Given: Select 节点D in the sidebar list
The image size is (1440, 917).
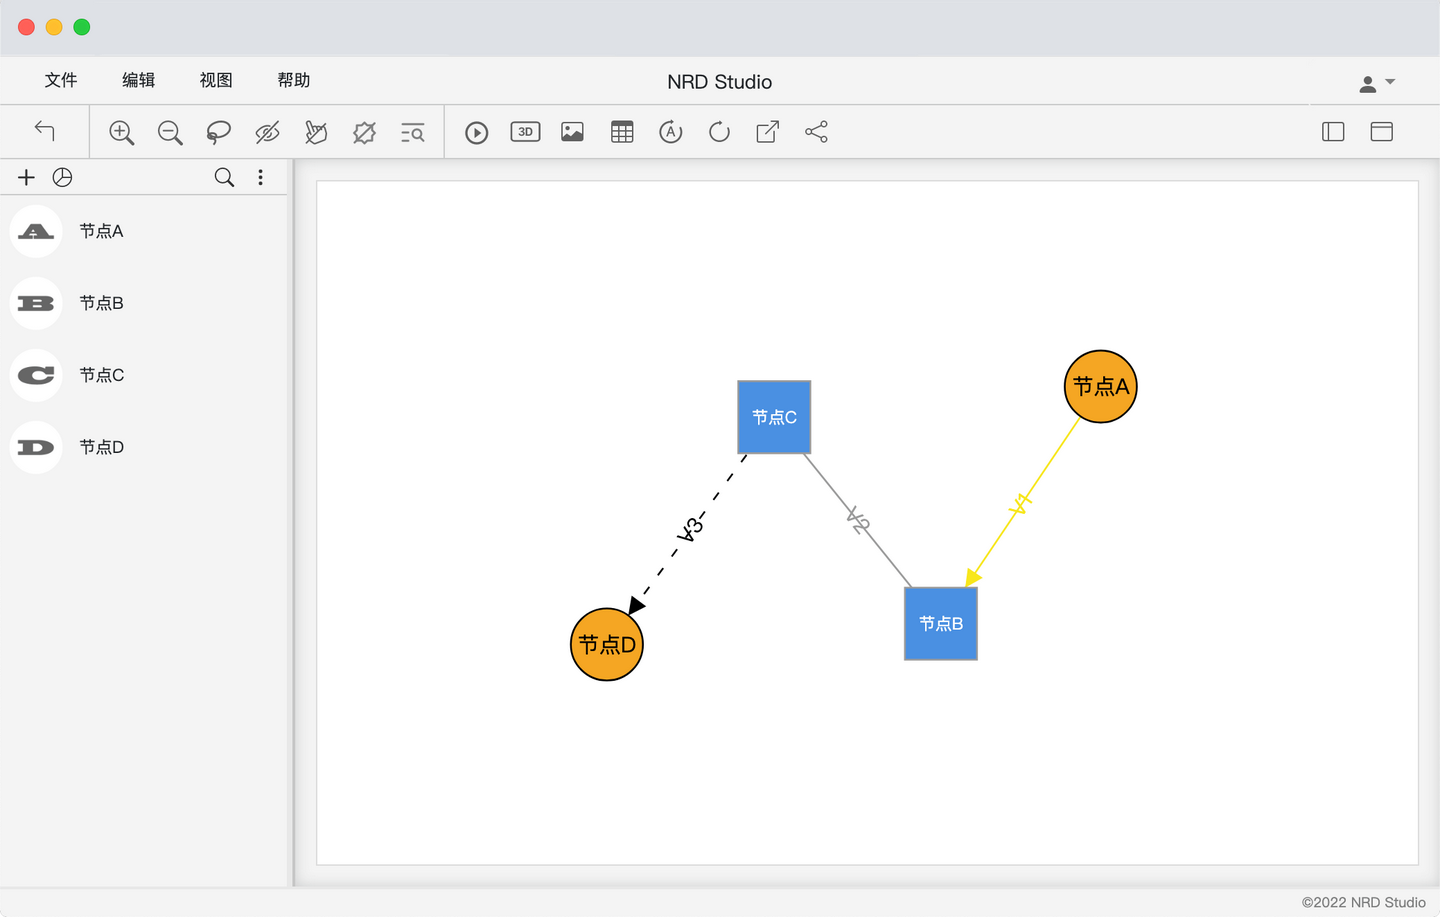Looking at the screenshot, I should click(x=144, y=447).
